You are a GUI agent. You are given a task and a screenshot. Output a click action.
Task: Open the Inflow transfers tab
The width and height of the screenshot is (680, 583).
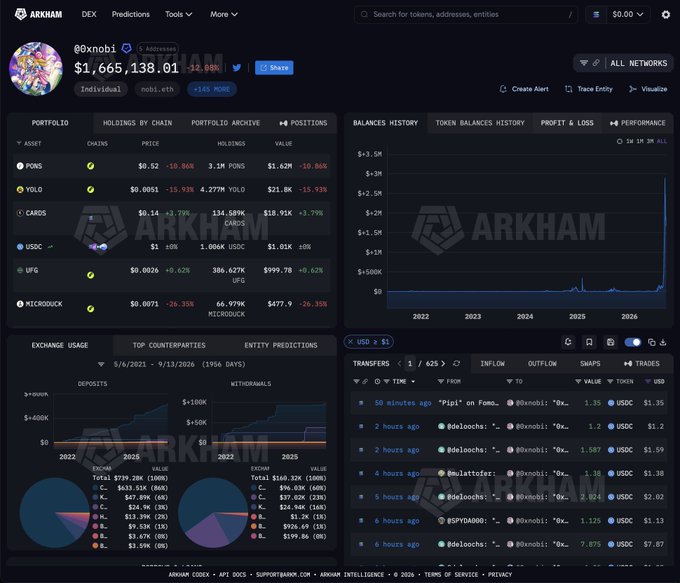pos(492,364)
